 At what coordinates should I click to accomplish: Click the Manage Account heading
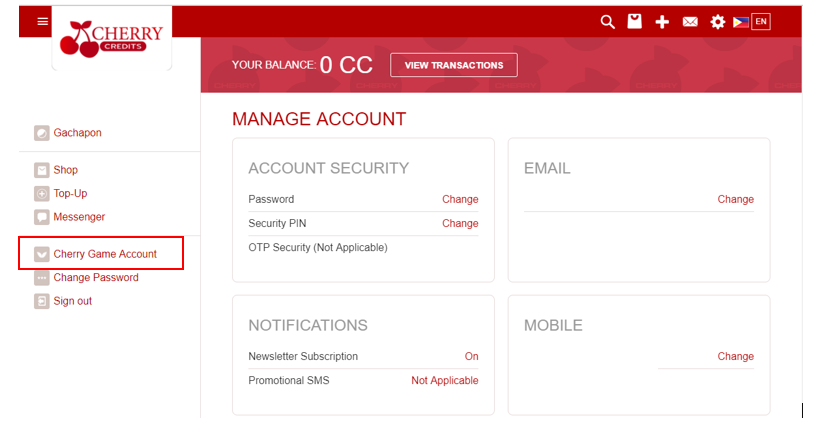319,119
